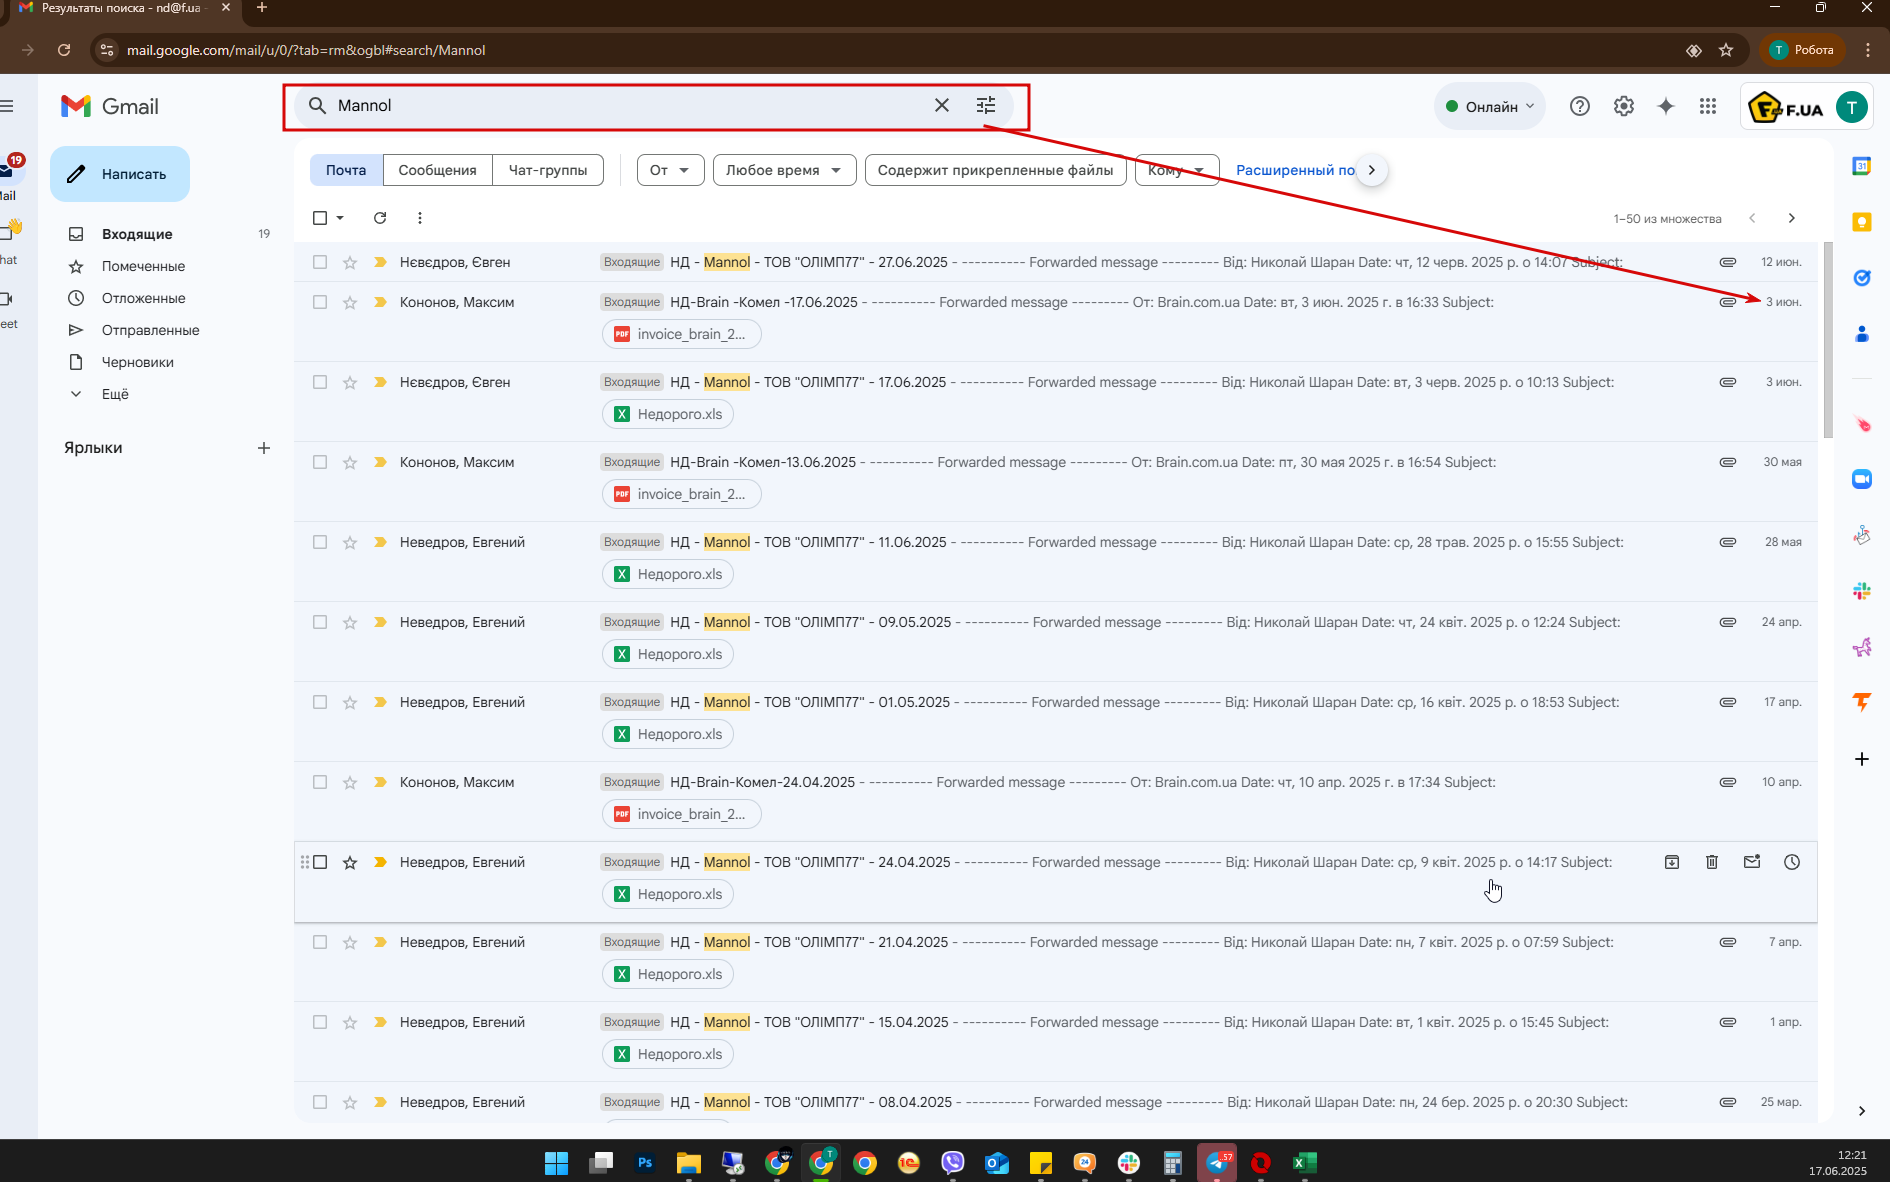Open Google Calendar side panel

[1862, 166]
